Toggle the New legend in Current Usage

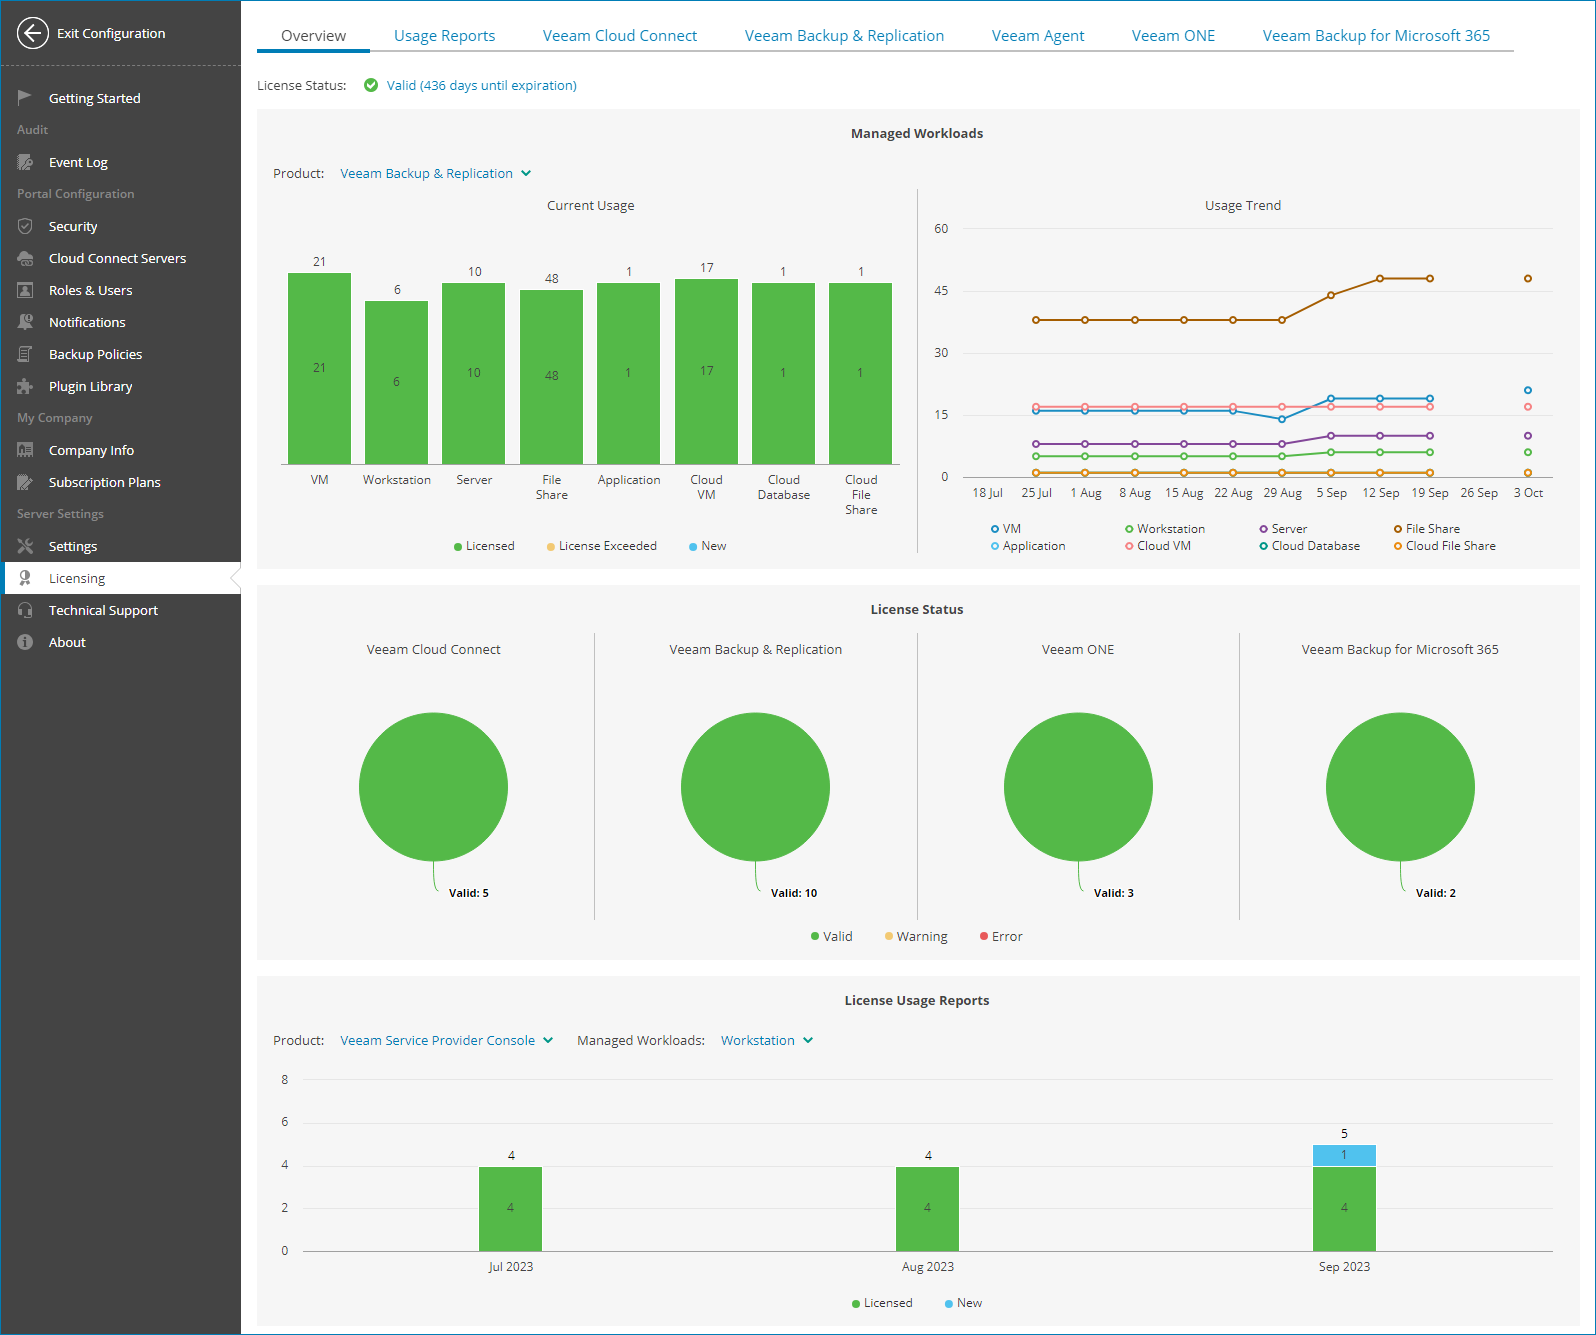click(x=707, y=546)
